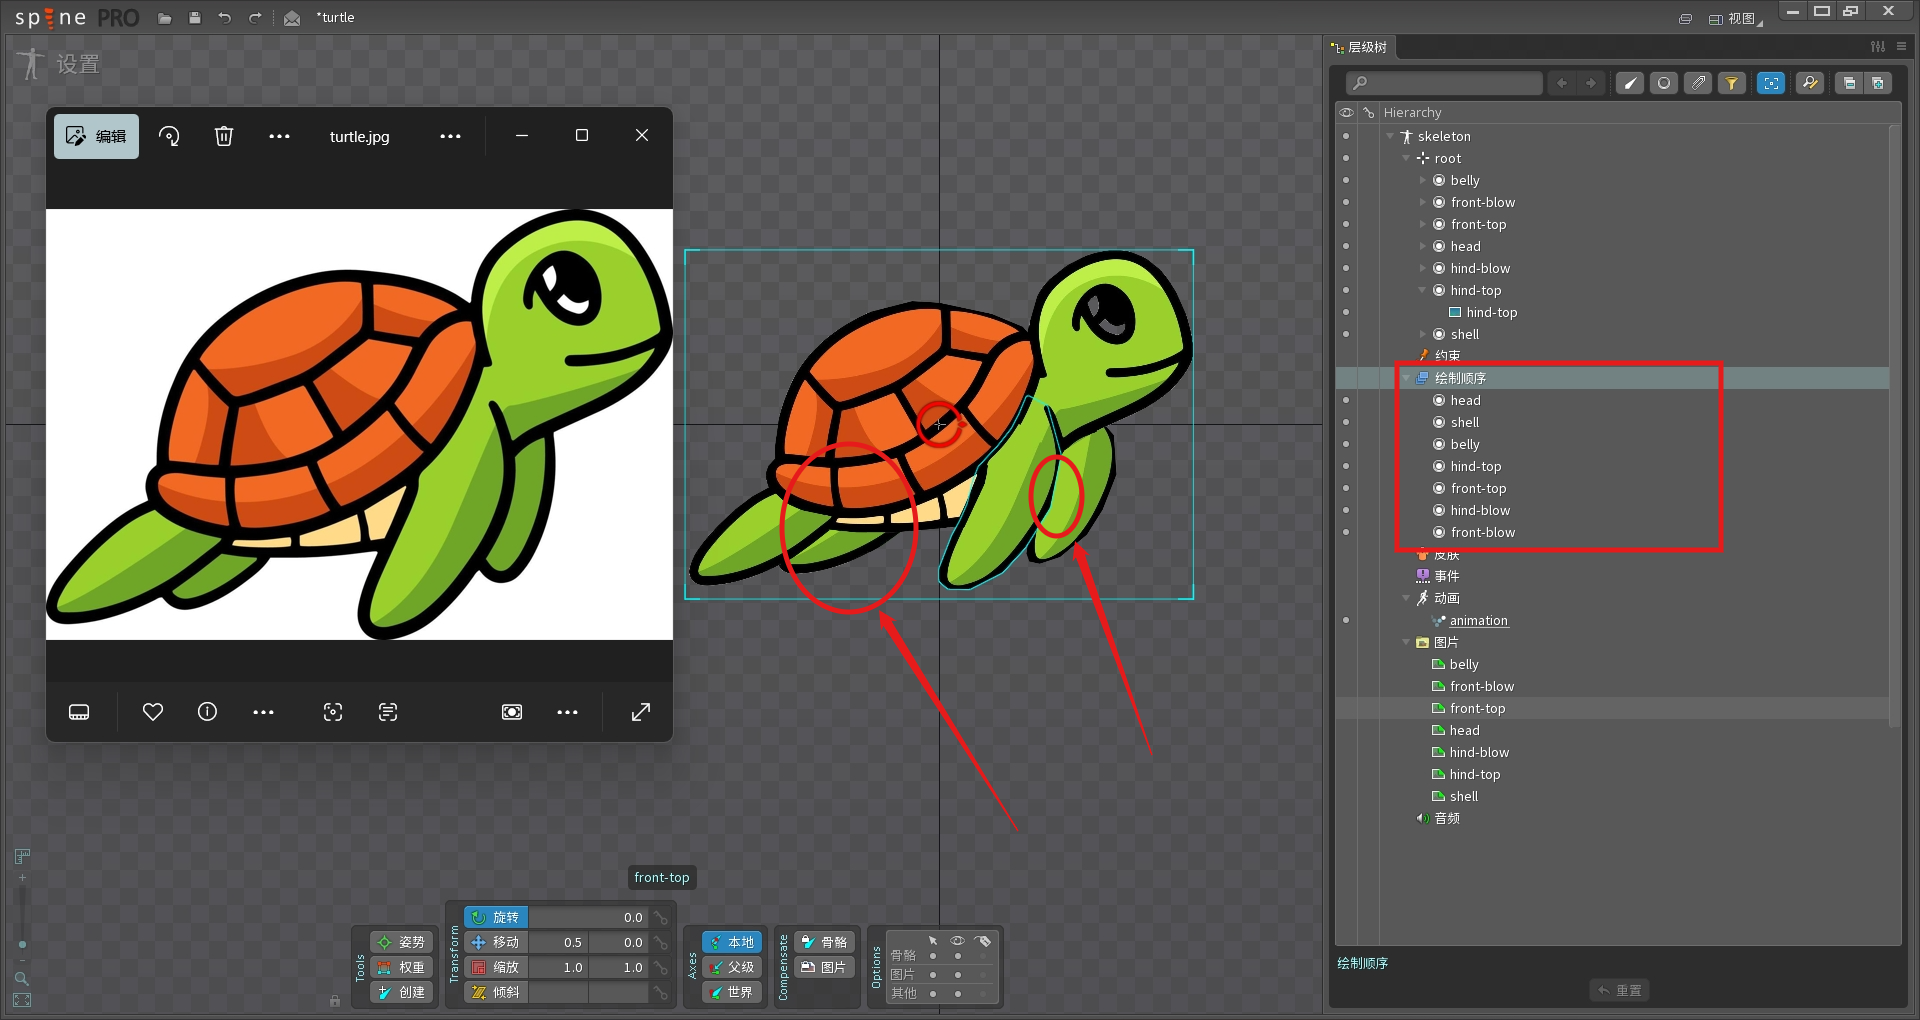Collapse the 图片 images folder node

(x=1406, y=642)
